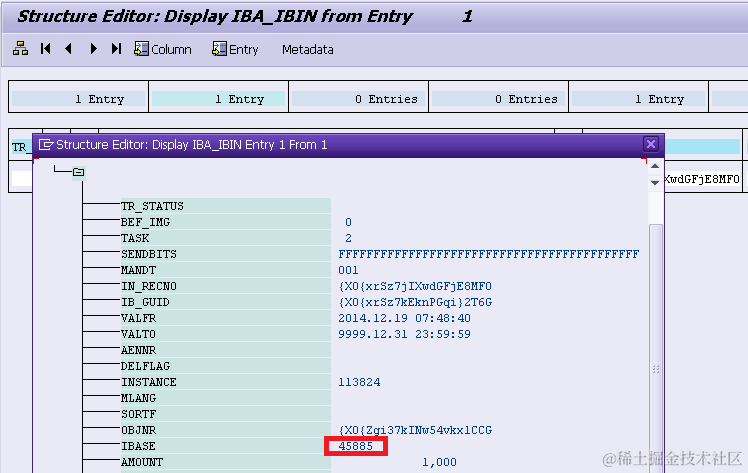The height and width of the screenshot is (473, 748).
Task: Select the TASK field row
Action: pyautogui.click(x=226, y=238)
